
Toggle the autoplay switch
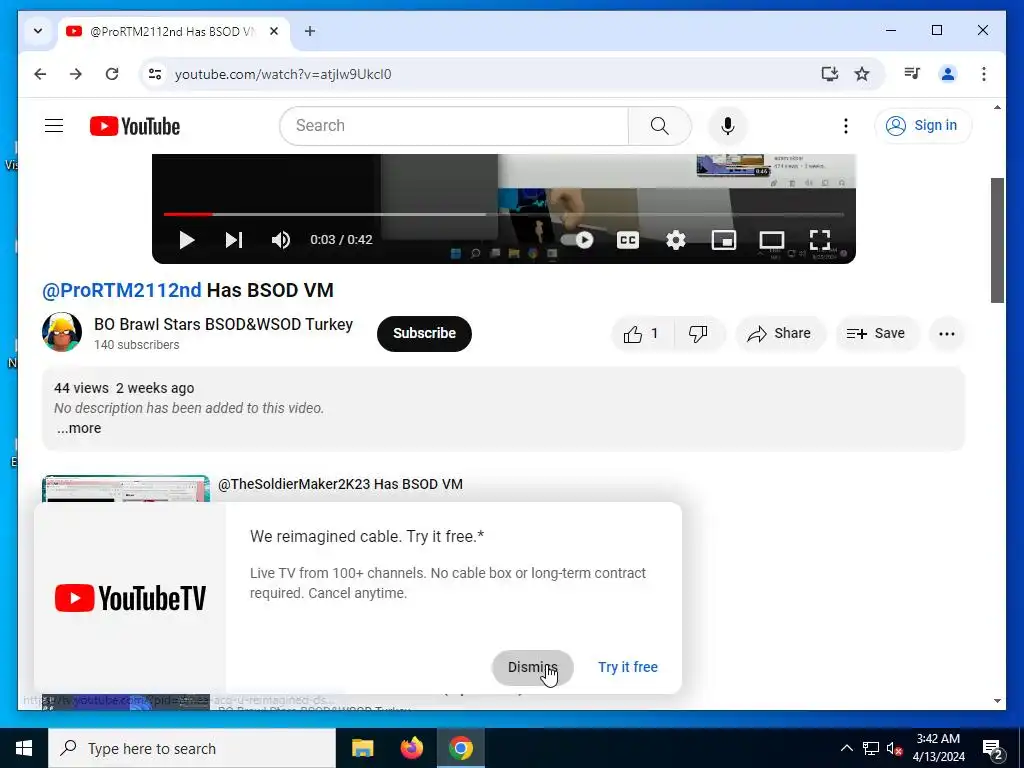pos(577,240)
